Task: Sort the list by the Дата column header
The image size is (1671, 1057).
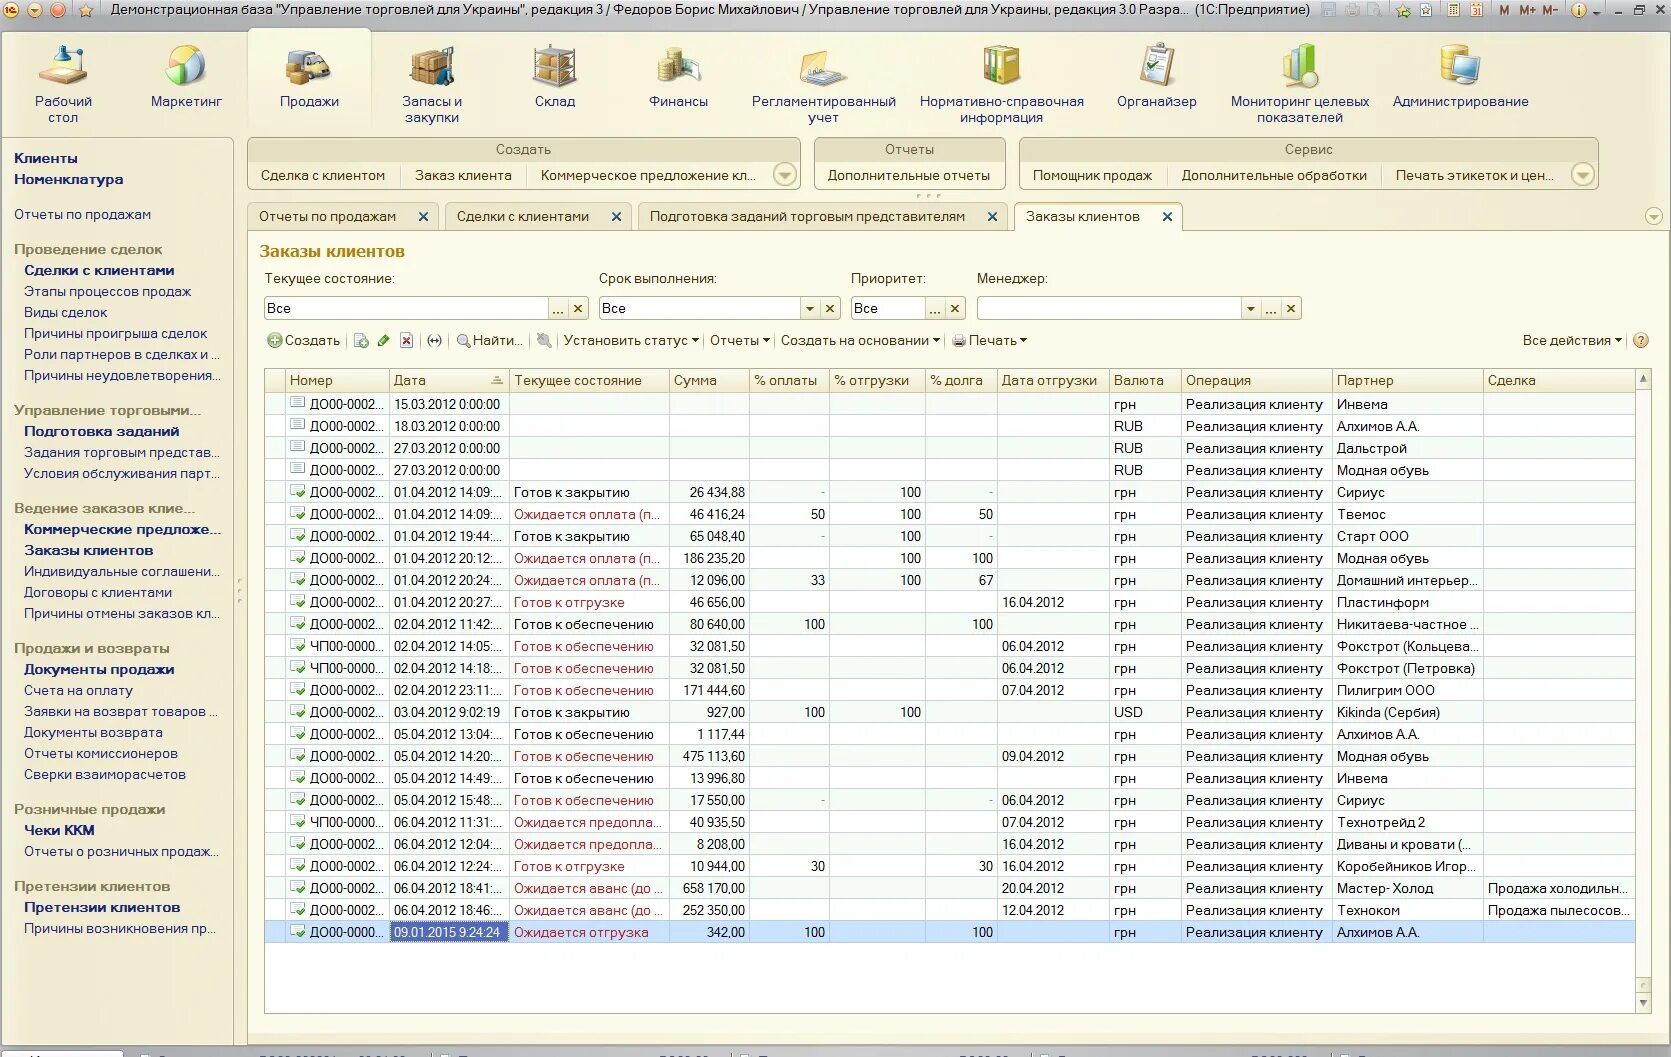Action: pyautogui.click(x=449, y=381)
